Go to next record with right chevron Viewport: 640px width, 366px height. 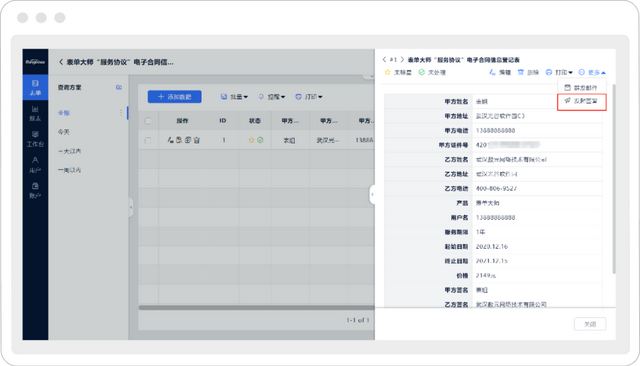point(402,60)
